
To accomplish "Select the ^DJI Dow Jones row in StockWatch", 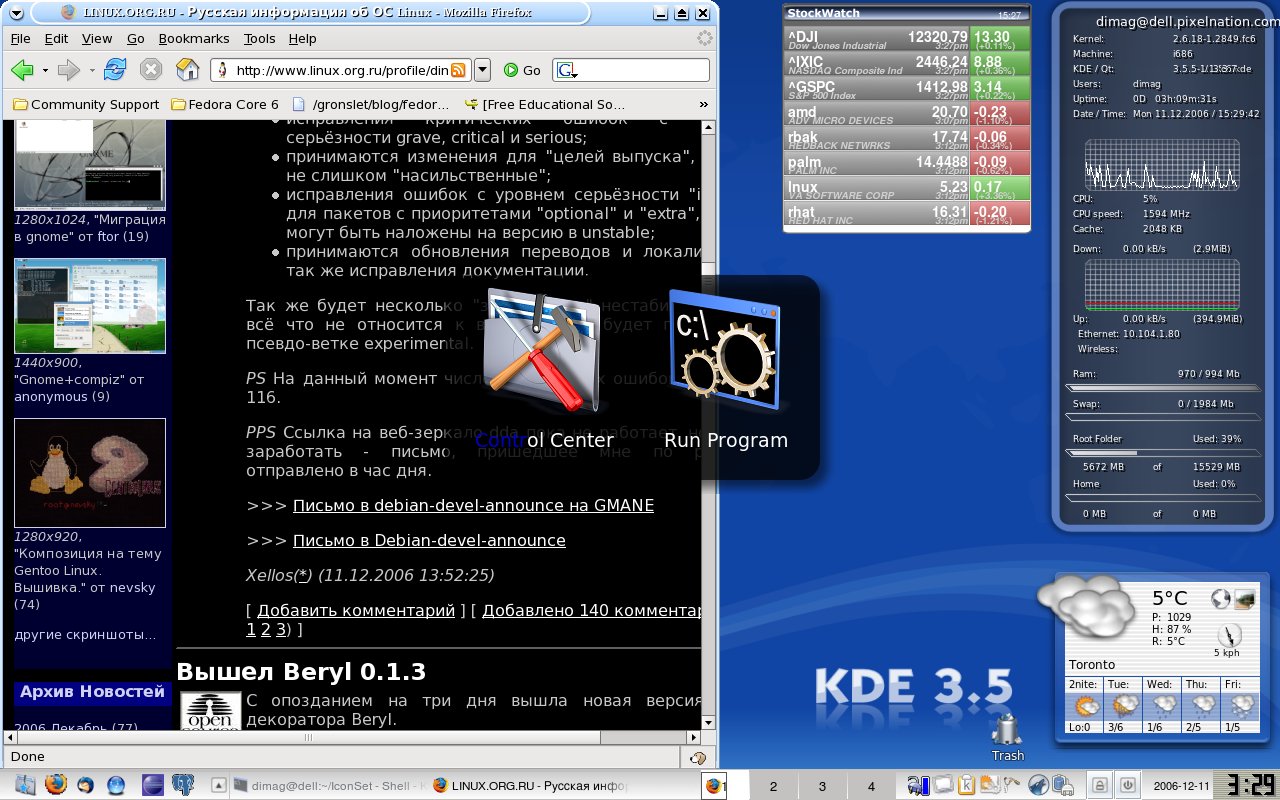I will [908, 38].
